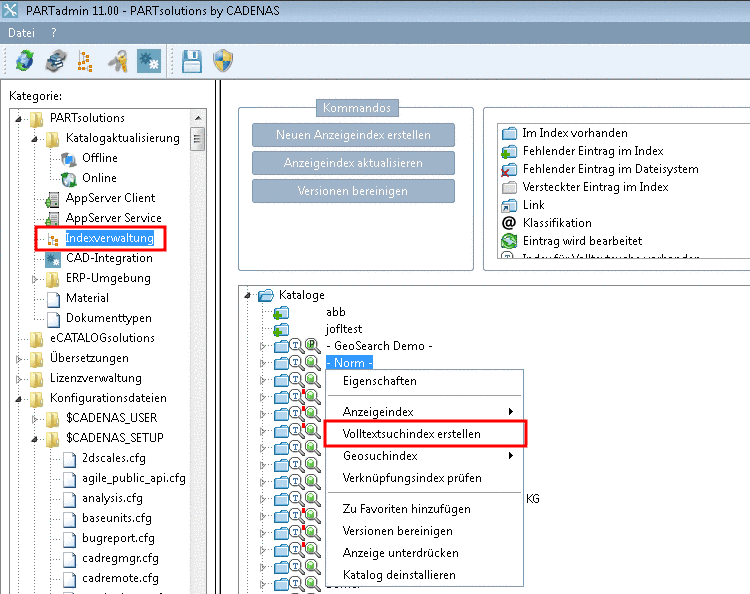
Task: Select Material tree item
Action: click(x=87, y=298)
